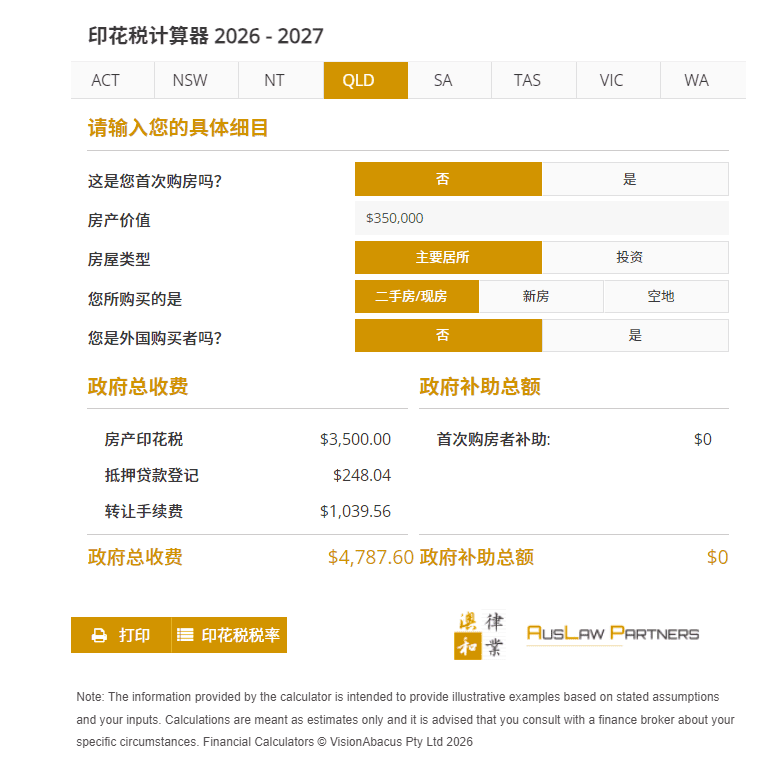Select 是 for first home buyer question
Image resolution: width=759 pixels, height=778 pixels.
(635, 179)
